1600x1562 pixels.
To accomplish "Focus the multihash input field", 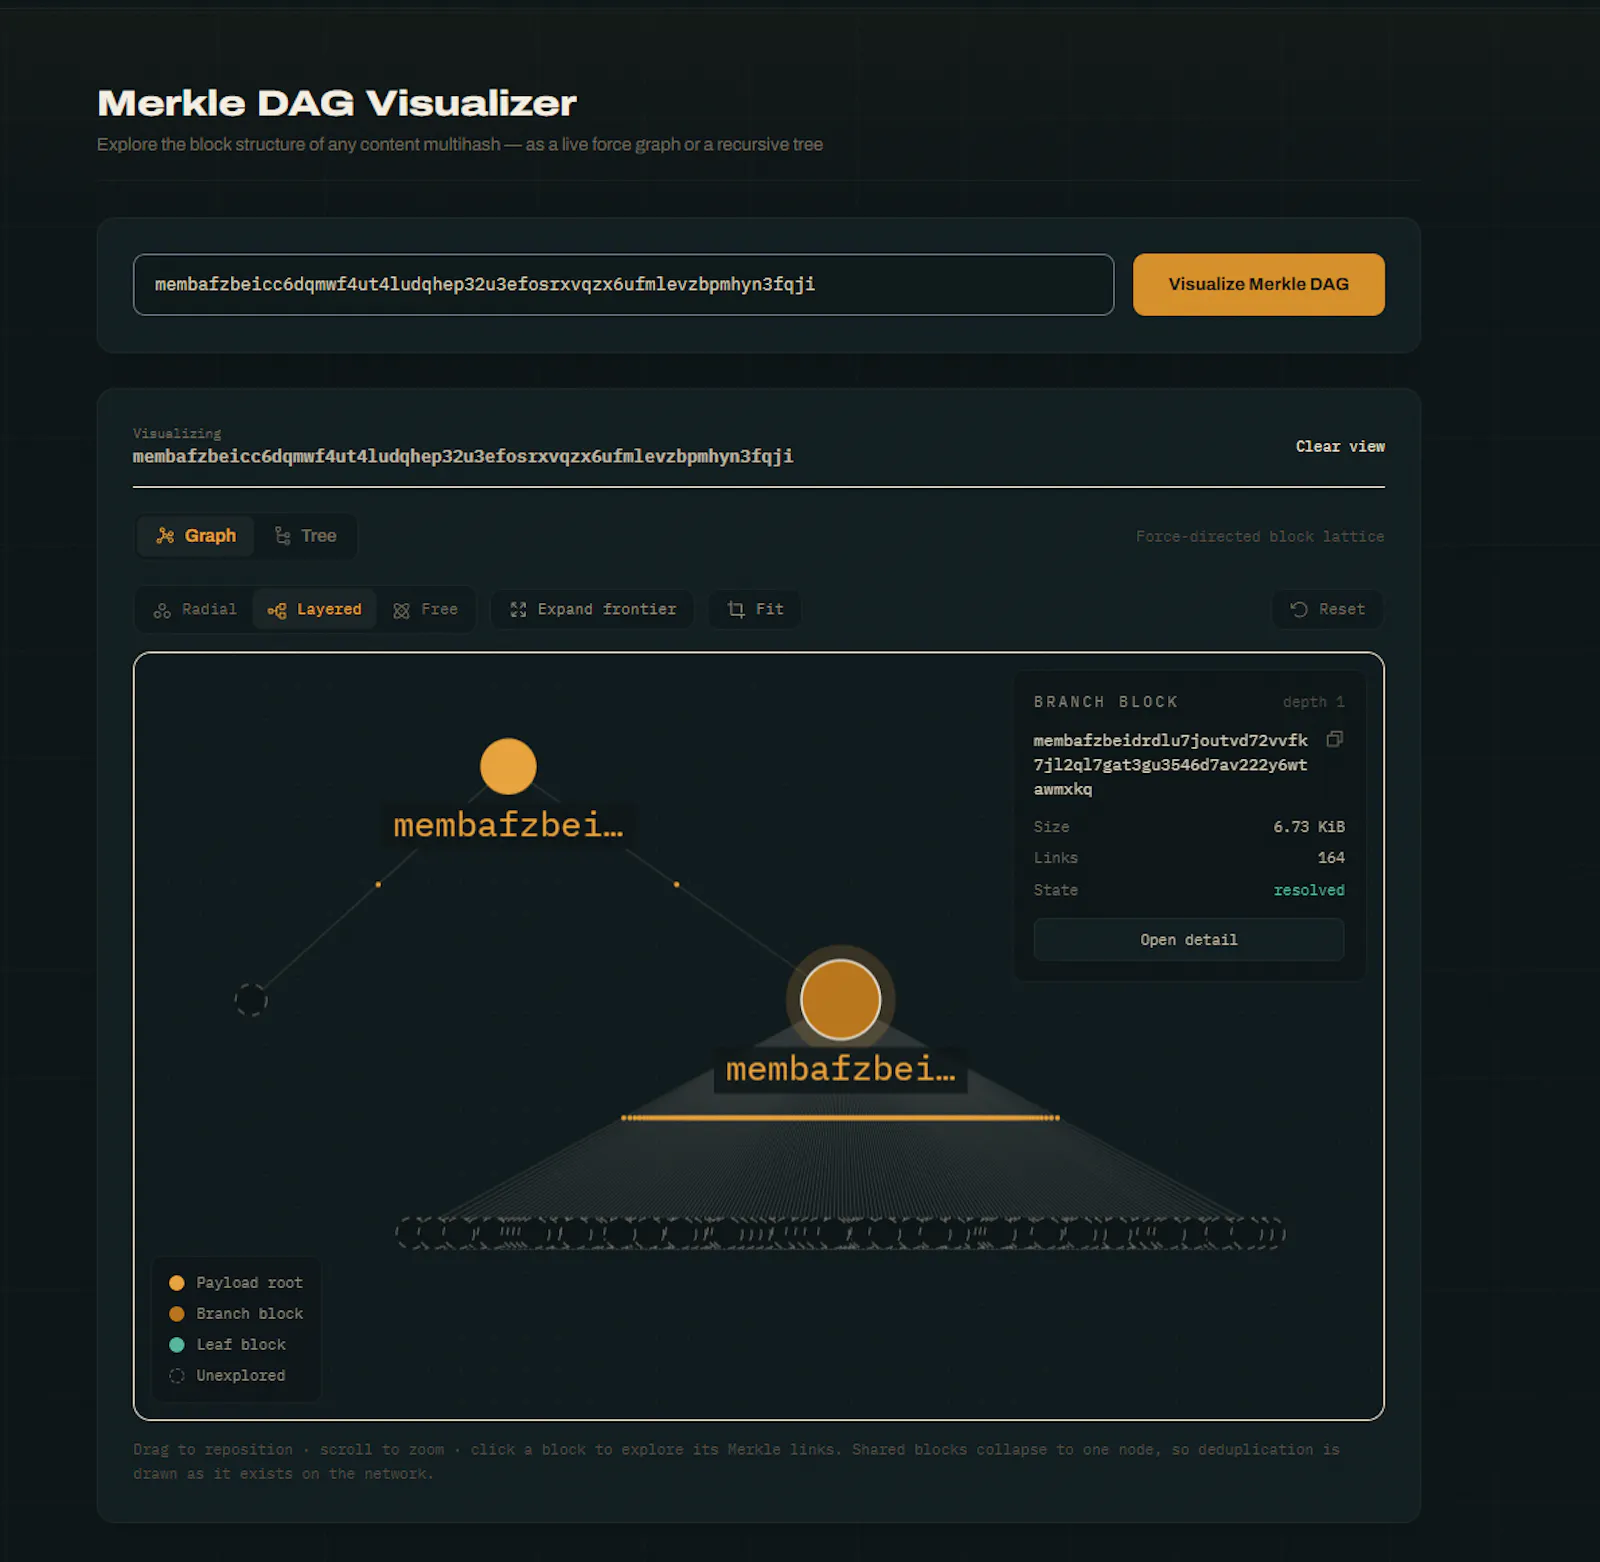I will click(623, 284).
